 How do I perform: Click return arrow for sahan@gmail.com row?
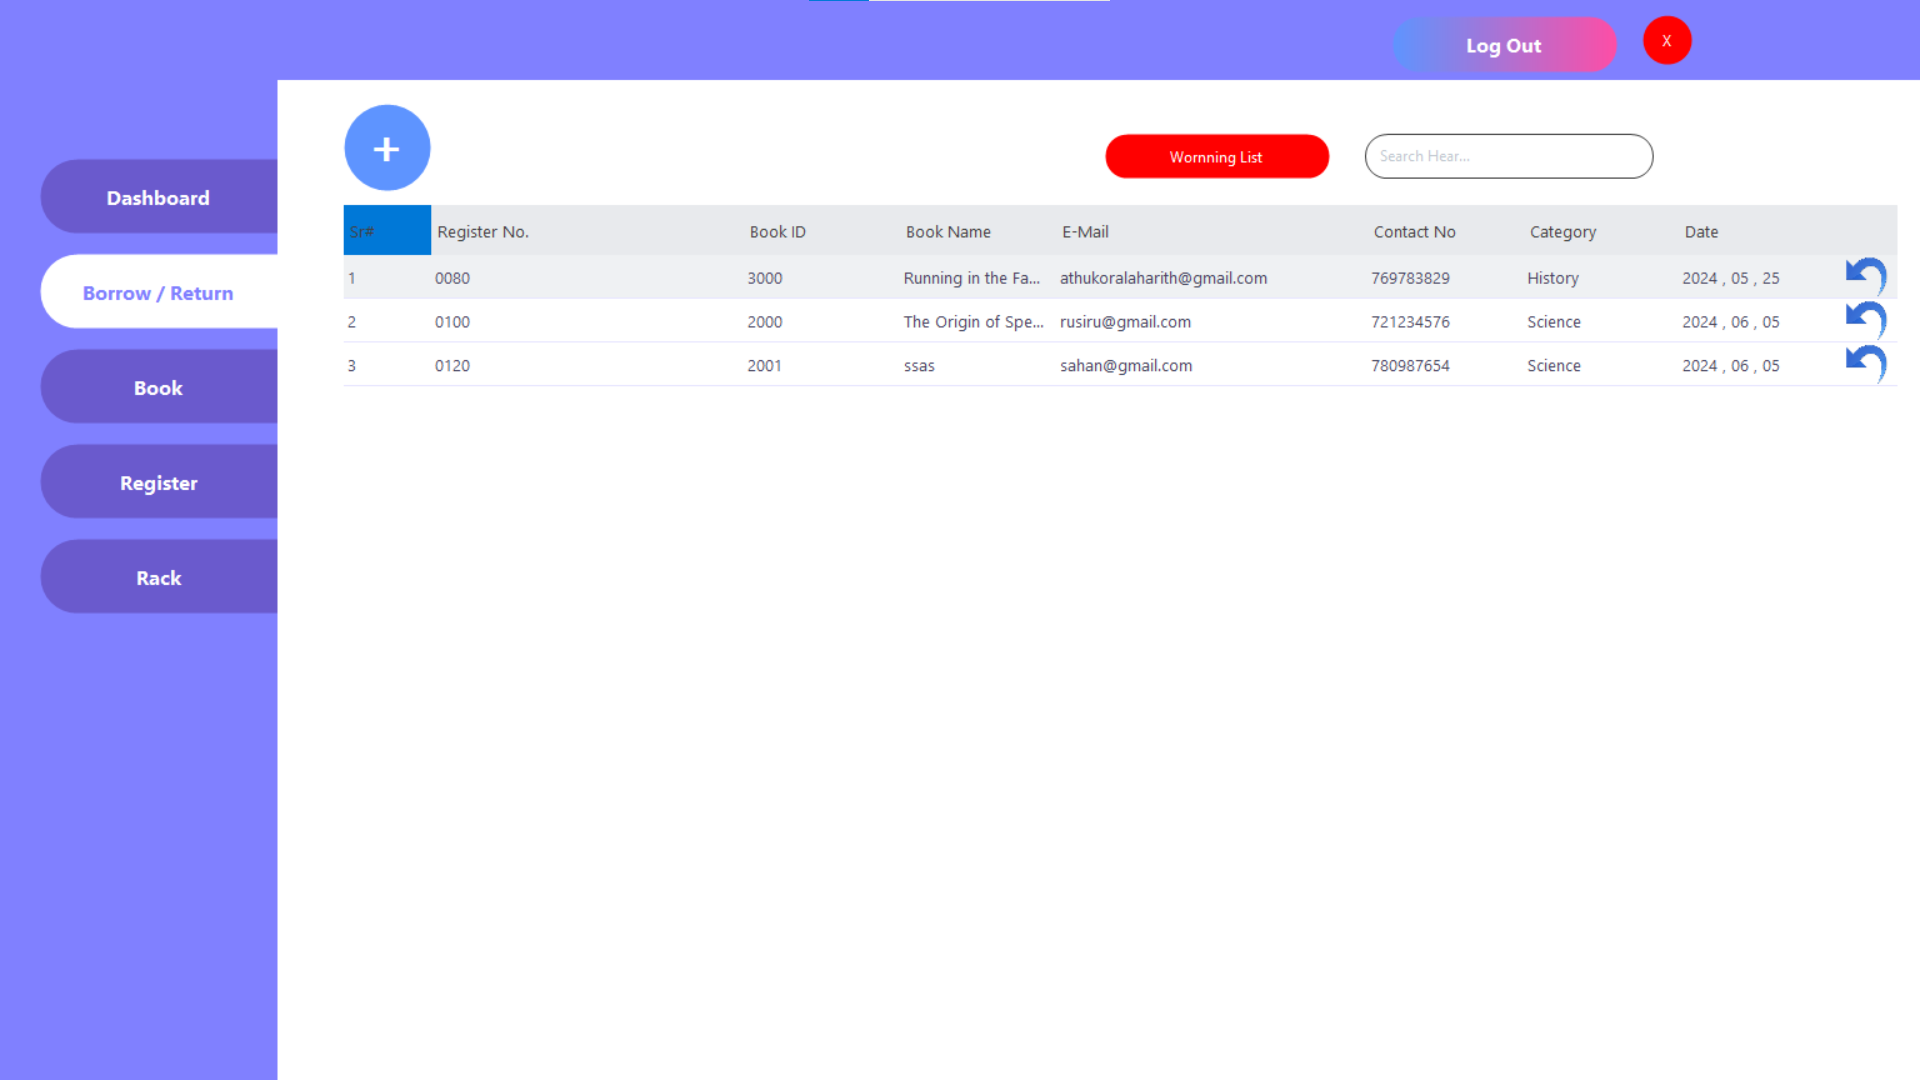pyautogui.click(x=1865, y=364)
